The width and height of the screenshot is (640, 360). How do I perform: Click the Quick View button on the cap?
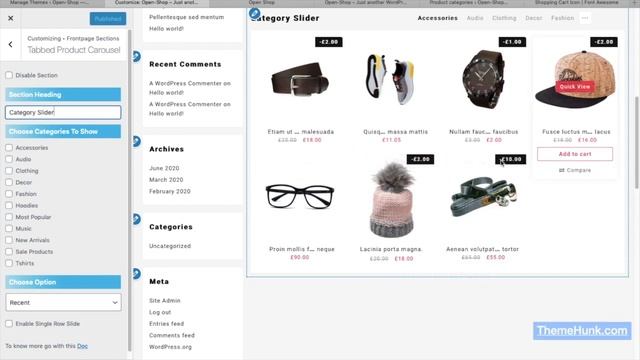coord(575,87)
